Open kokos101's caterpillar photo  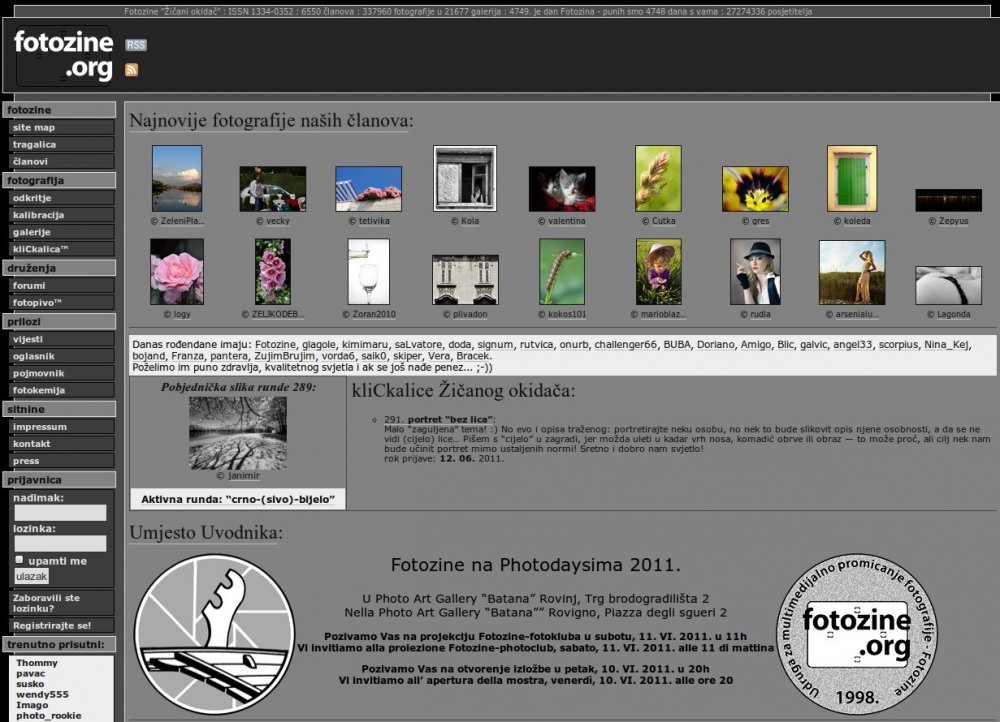(562, 272)
